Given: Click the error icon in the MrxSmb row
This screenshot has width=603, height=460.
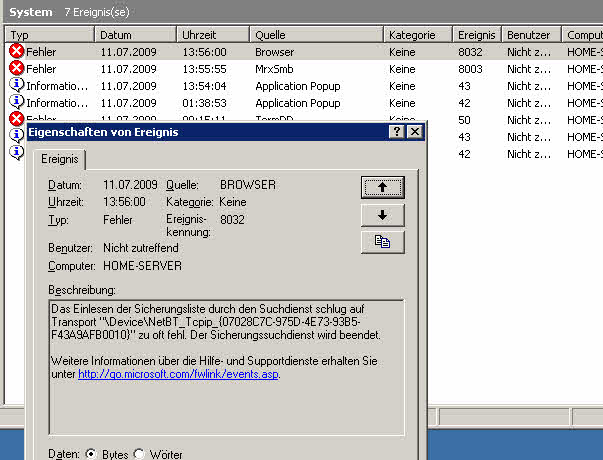Looking at the screenshot, I should (16, 68).
